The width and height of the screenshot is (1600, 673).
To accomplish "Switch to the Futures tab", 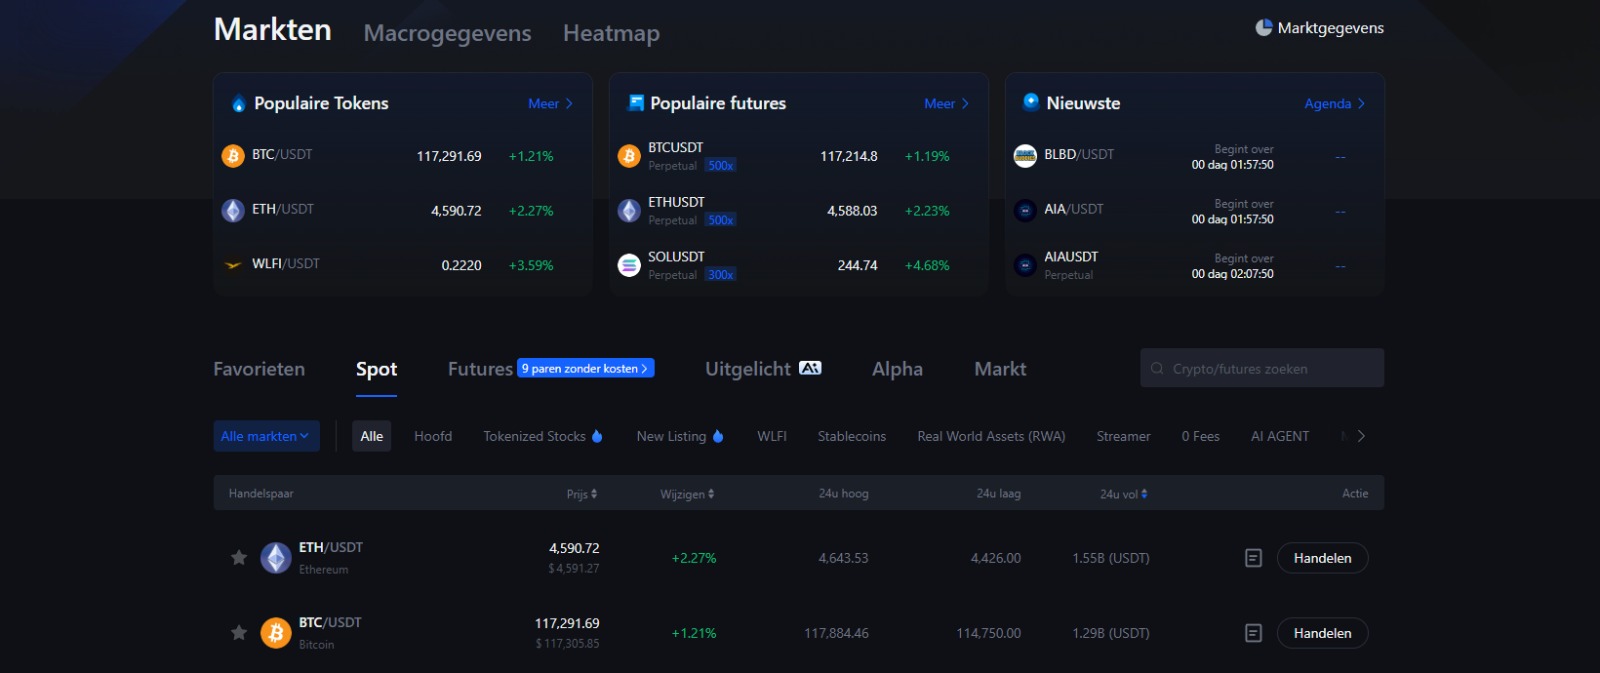I will (480, 369).
